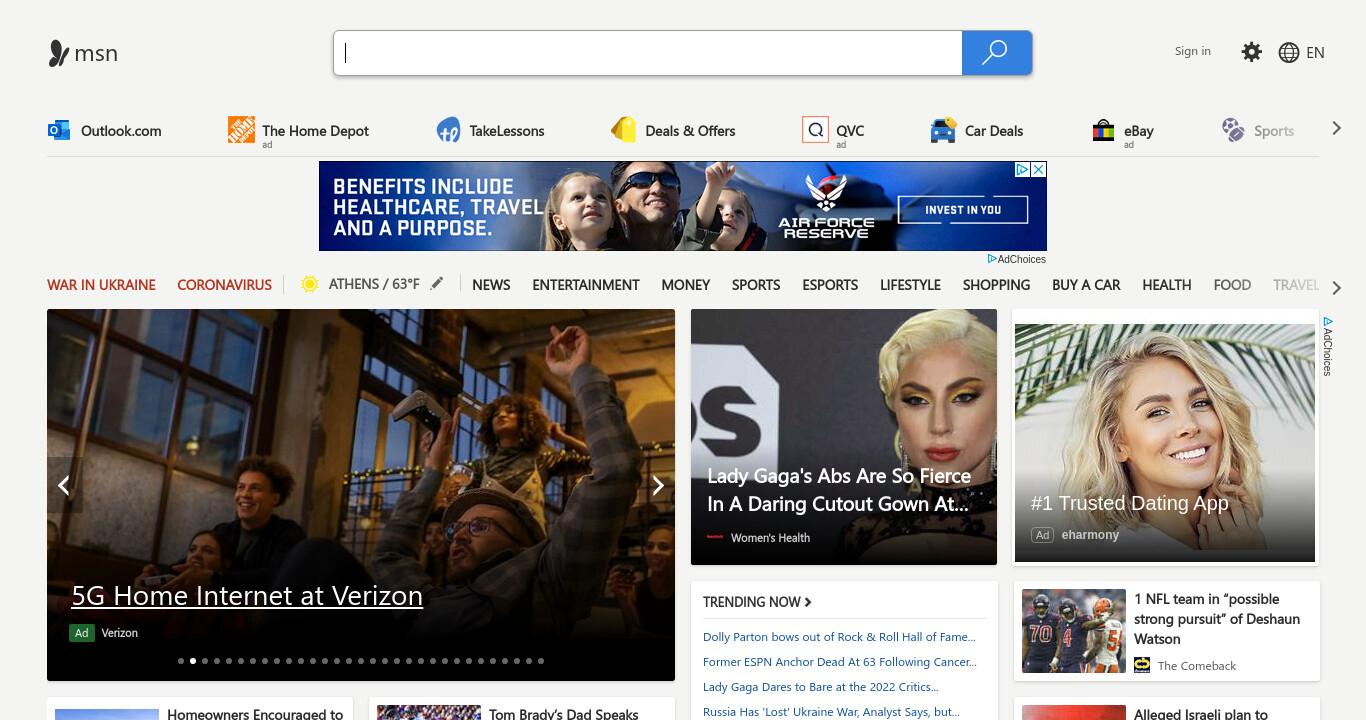Go to ESPORTS tab
Viewport: 1366px width, 720px height.
coord(830,285)
